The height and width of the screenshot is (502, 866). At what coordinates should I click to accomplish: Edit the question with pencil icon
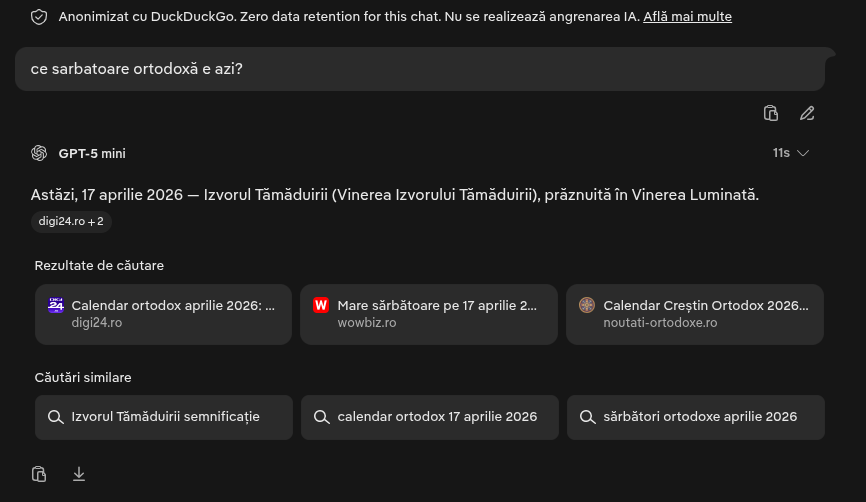807,113
